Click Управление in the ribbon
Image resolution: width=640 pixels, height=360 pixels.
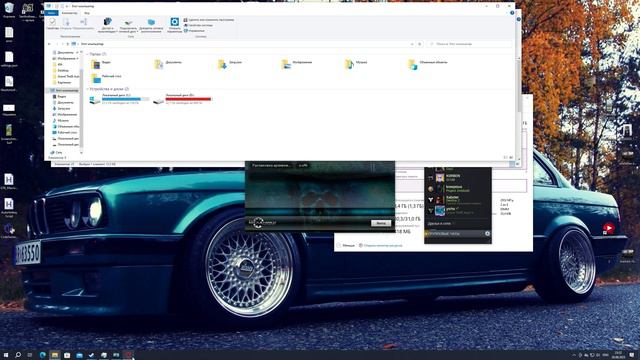(x=194, y=31)
